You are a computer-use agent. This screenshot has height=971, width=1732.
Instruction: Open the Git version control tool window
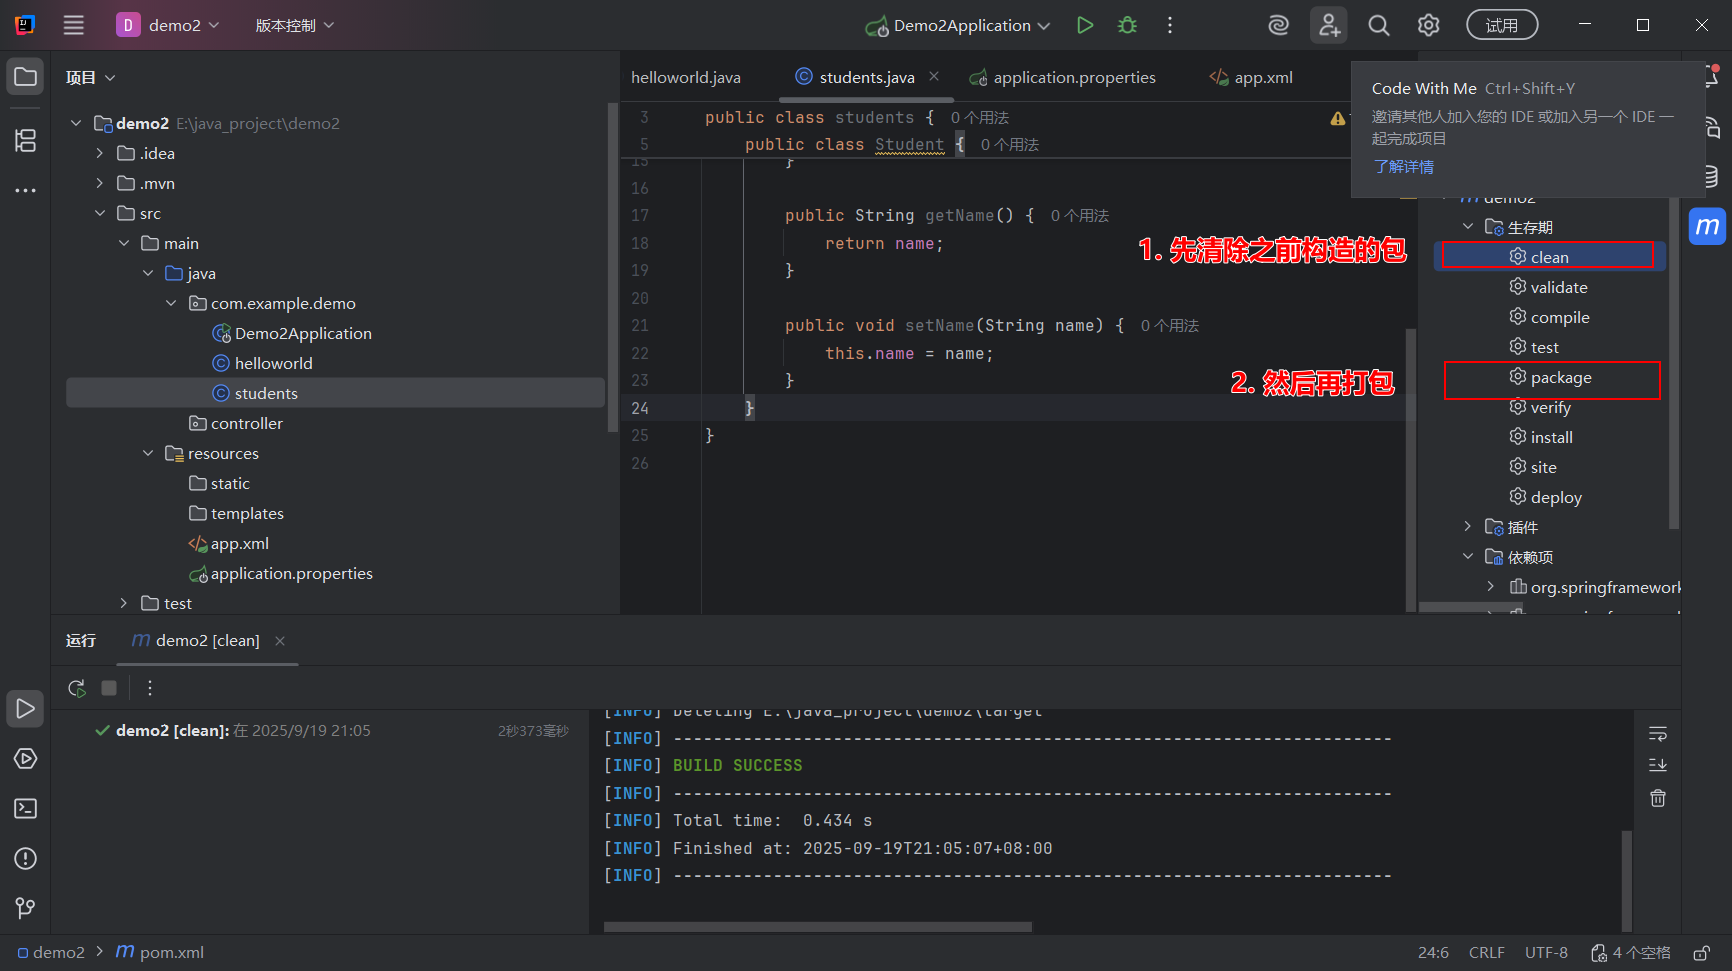tap(26, 907)
